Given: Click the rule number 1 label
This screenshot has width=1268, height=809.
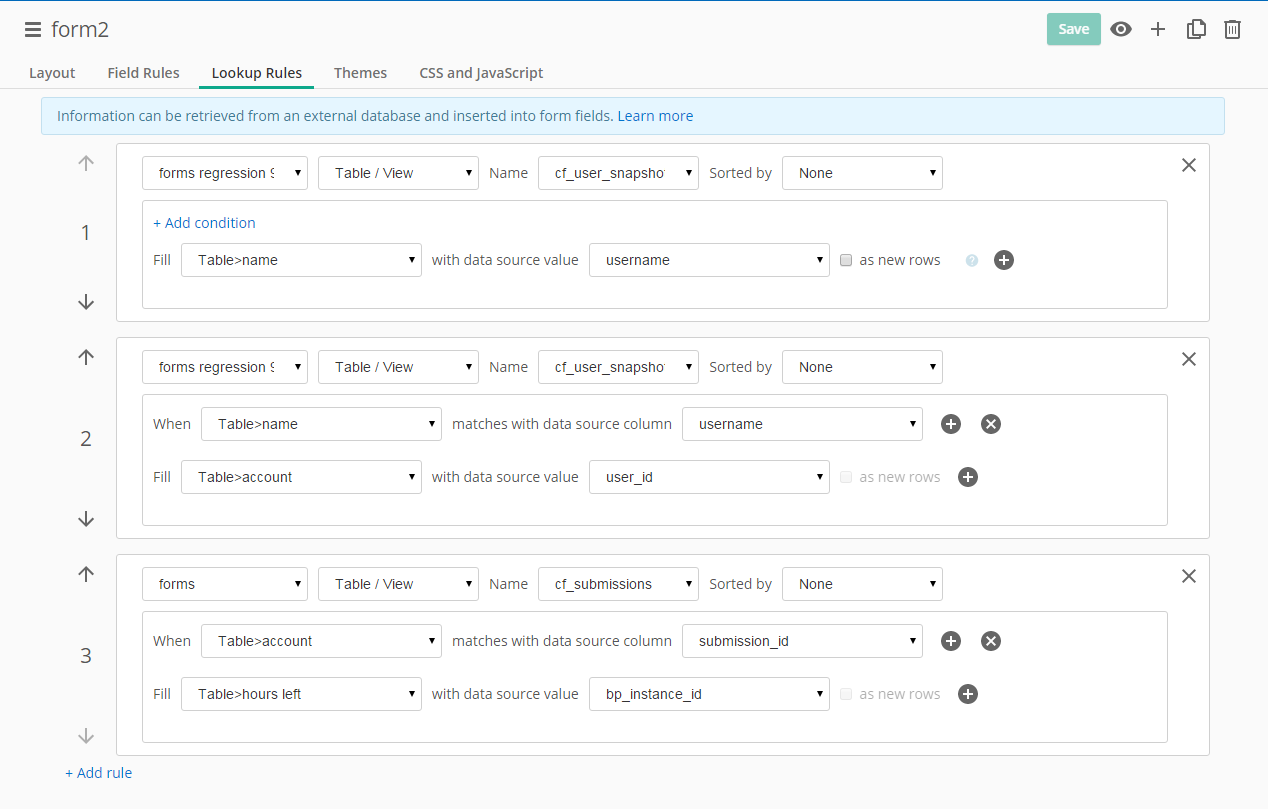Looking at the screenshot, I should 86,233.
